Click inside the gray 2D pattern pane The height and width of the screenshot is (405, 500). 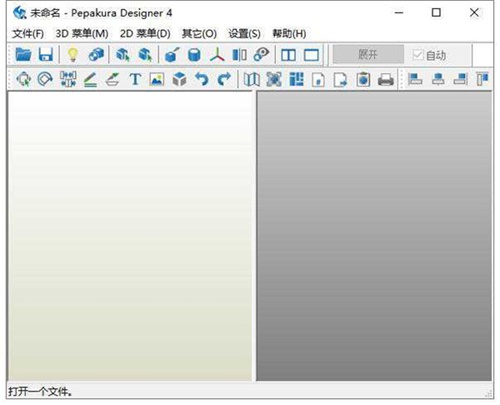coord(374,236)
